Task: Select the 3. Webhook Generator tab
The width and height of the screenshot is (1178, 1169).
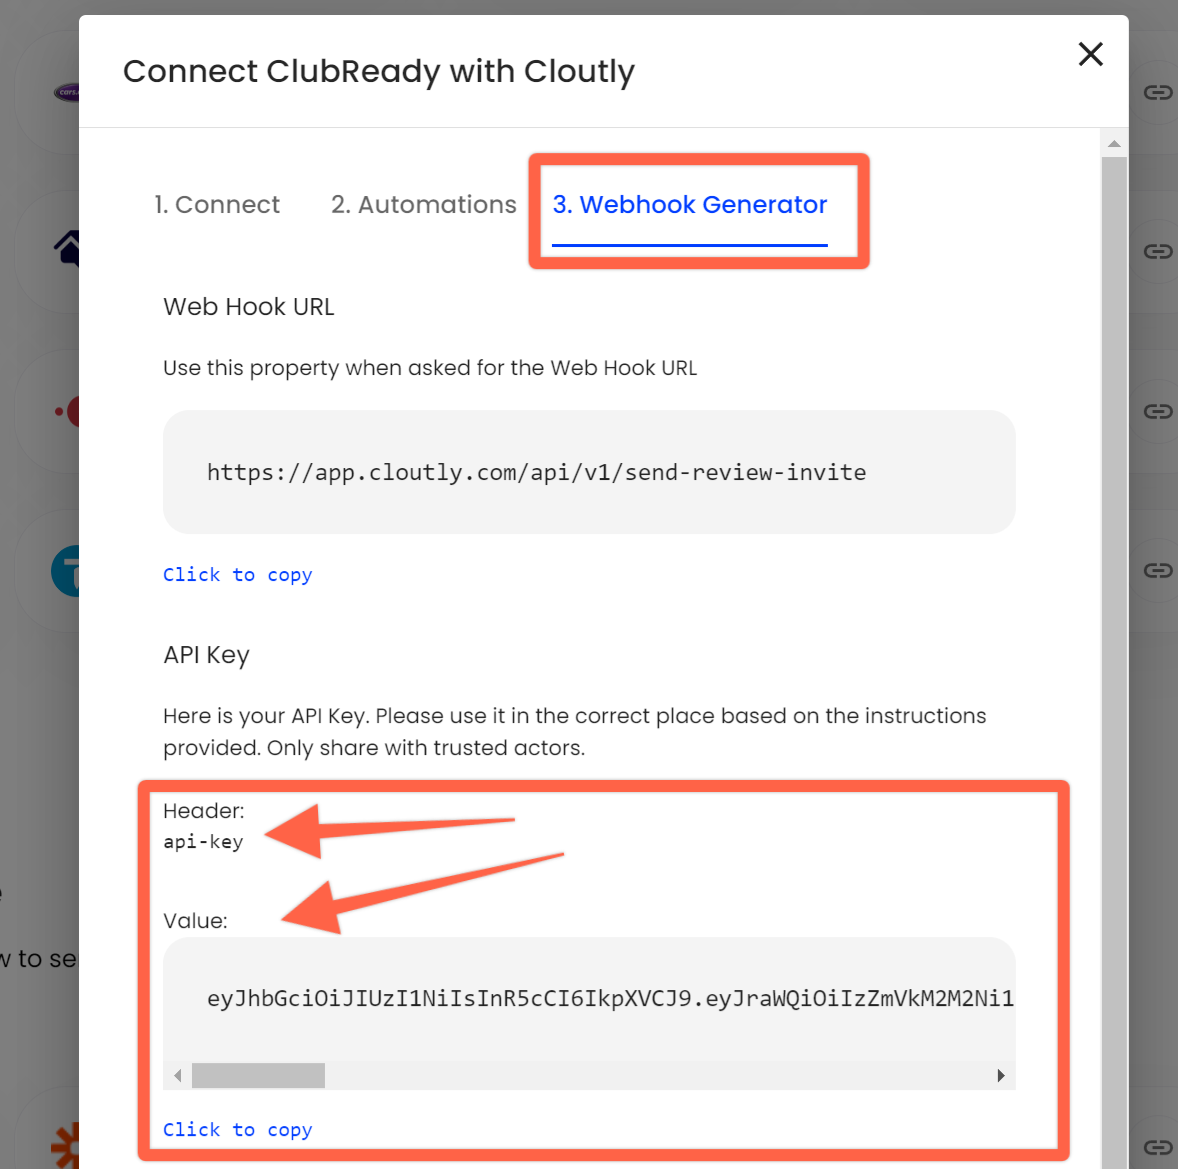Action: pyautogui.click(x=690, y=205)
